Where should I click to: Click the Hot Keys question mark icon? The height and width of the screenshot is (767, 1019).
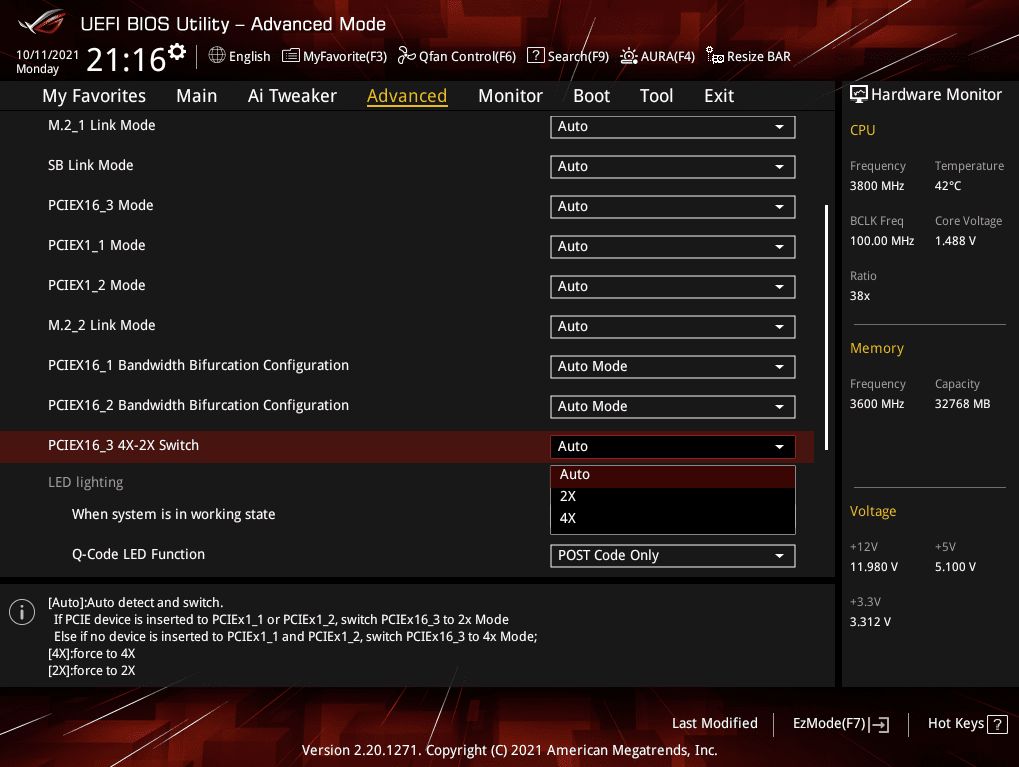pyautogui.click(x=997, y=724)
